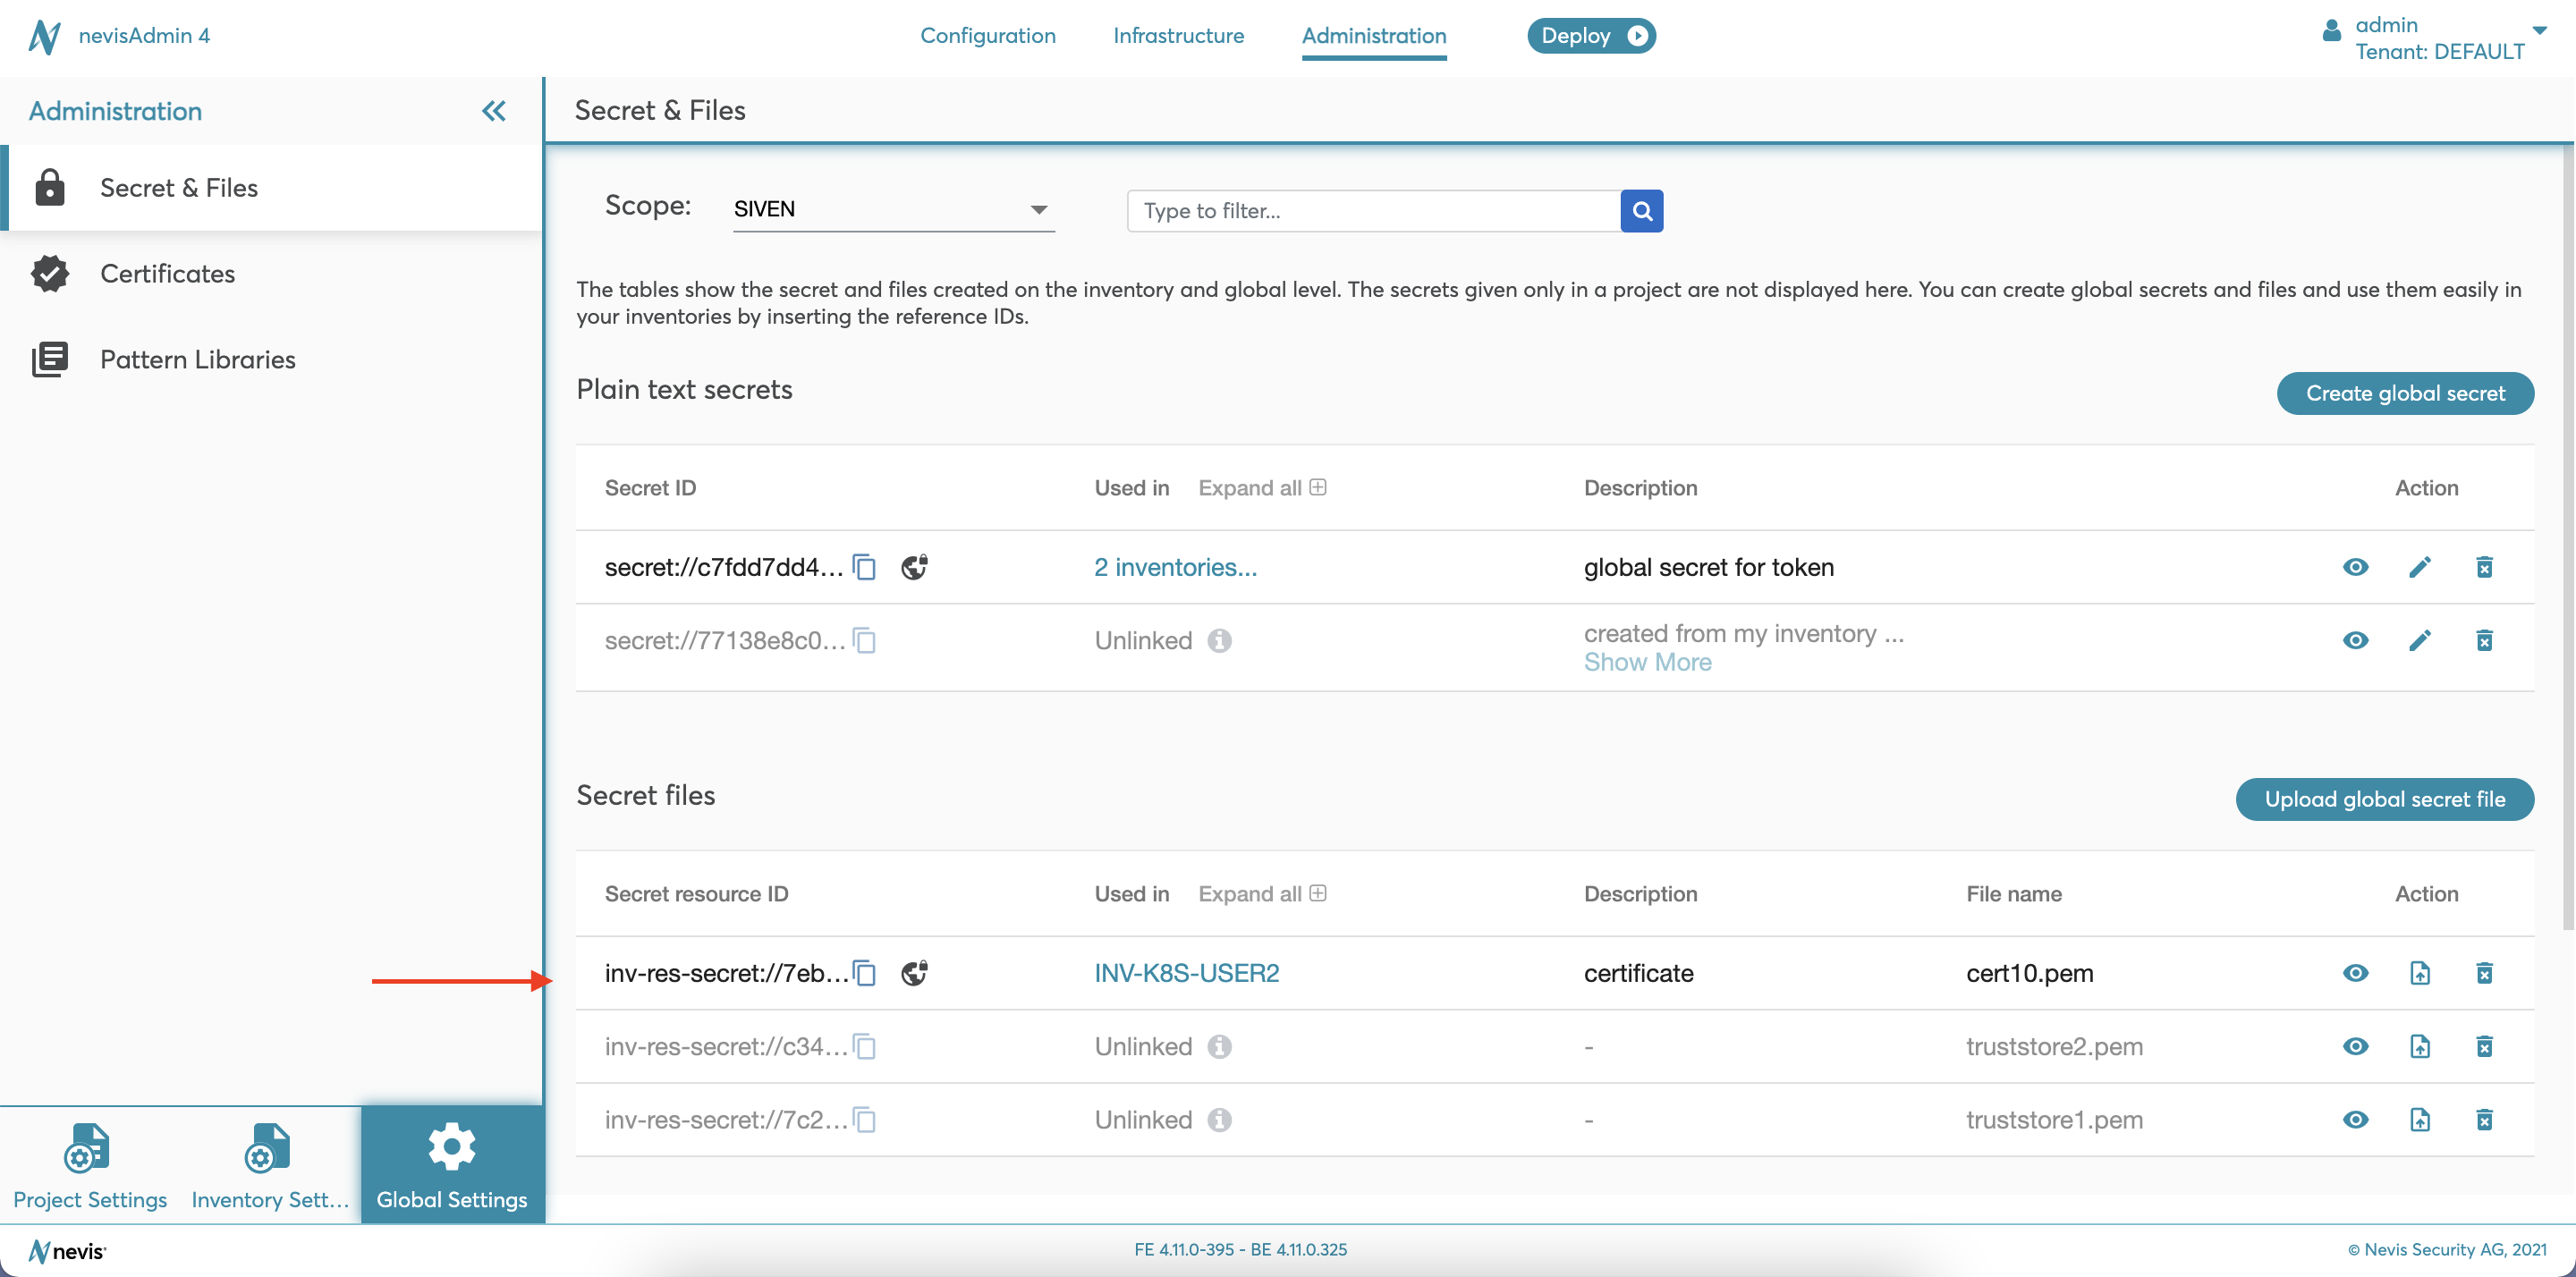View the cert10.pem secret file
This screenshot has width=2576, height=1277.
click(2355, 973)
